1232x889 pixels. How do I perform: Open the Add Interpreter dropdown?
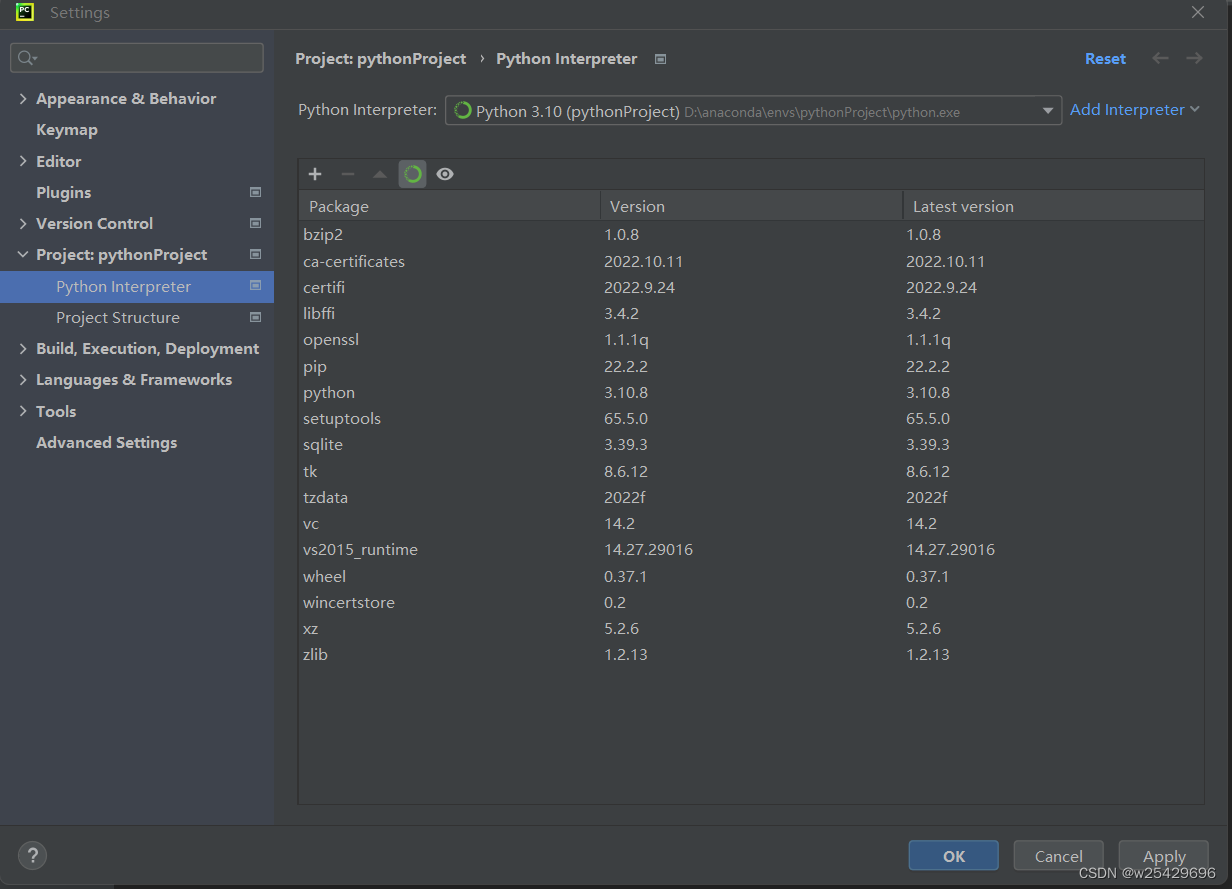coord(1135,109)
